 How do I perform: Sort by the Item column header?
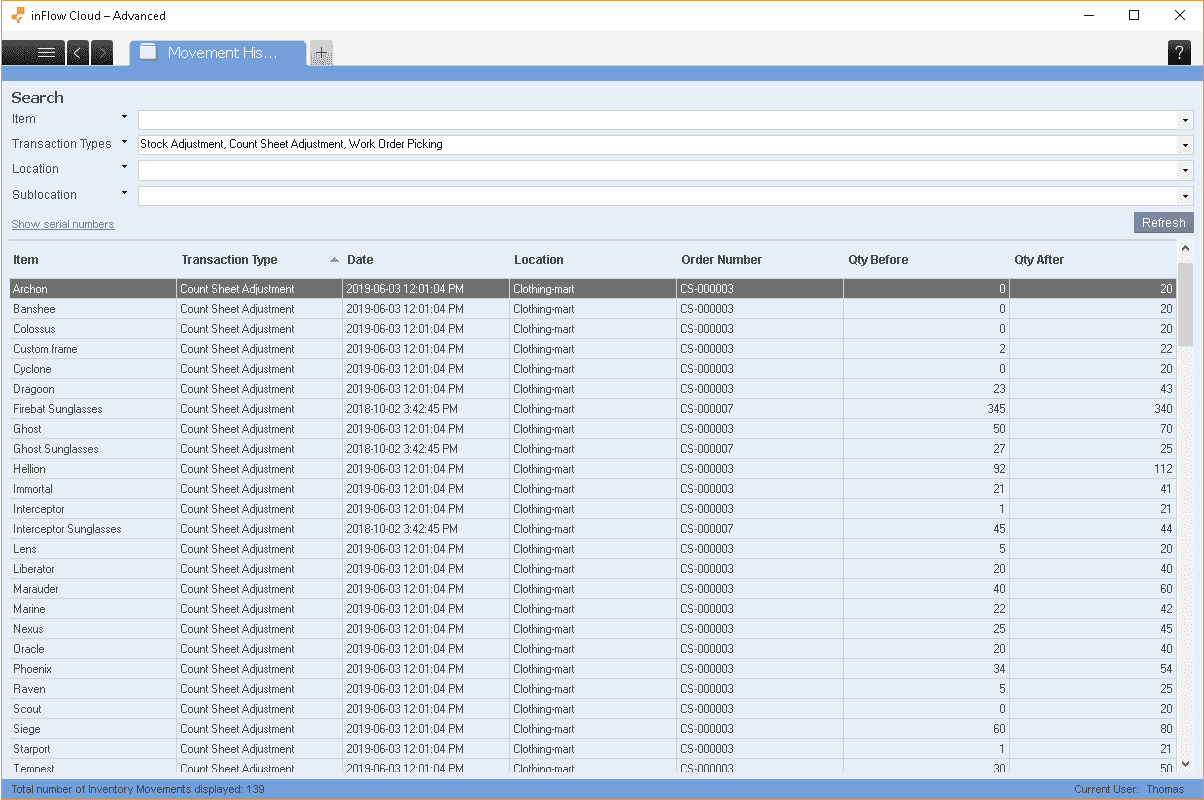point(26,260)
